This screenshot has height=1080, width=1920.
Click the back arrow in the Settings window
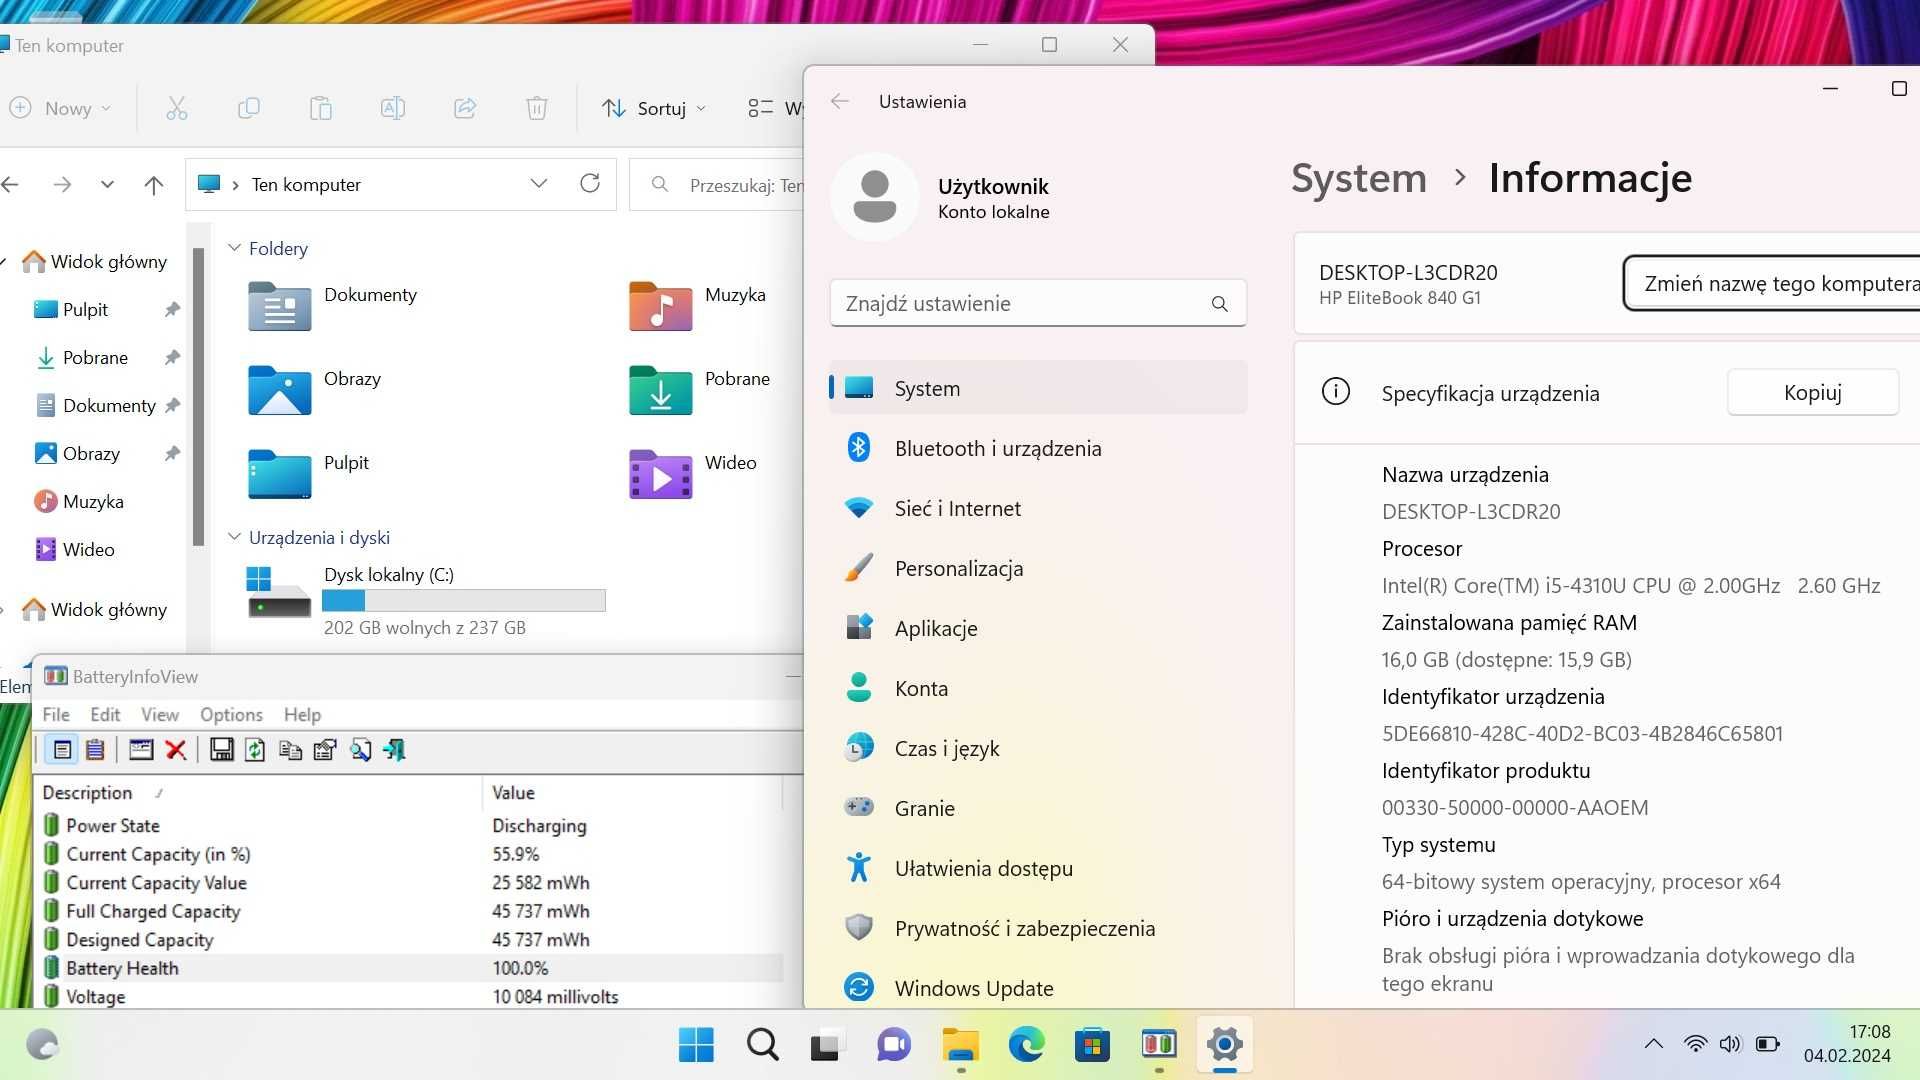coord(840,101)
